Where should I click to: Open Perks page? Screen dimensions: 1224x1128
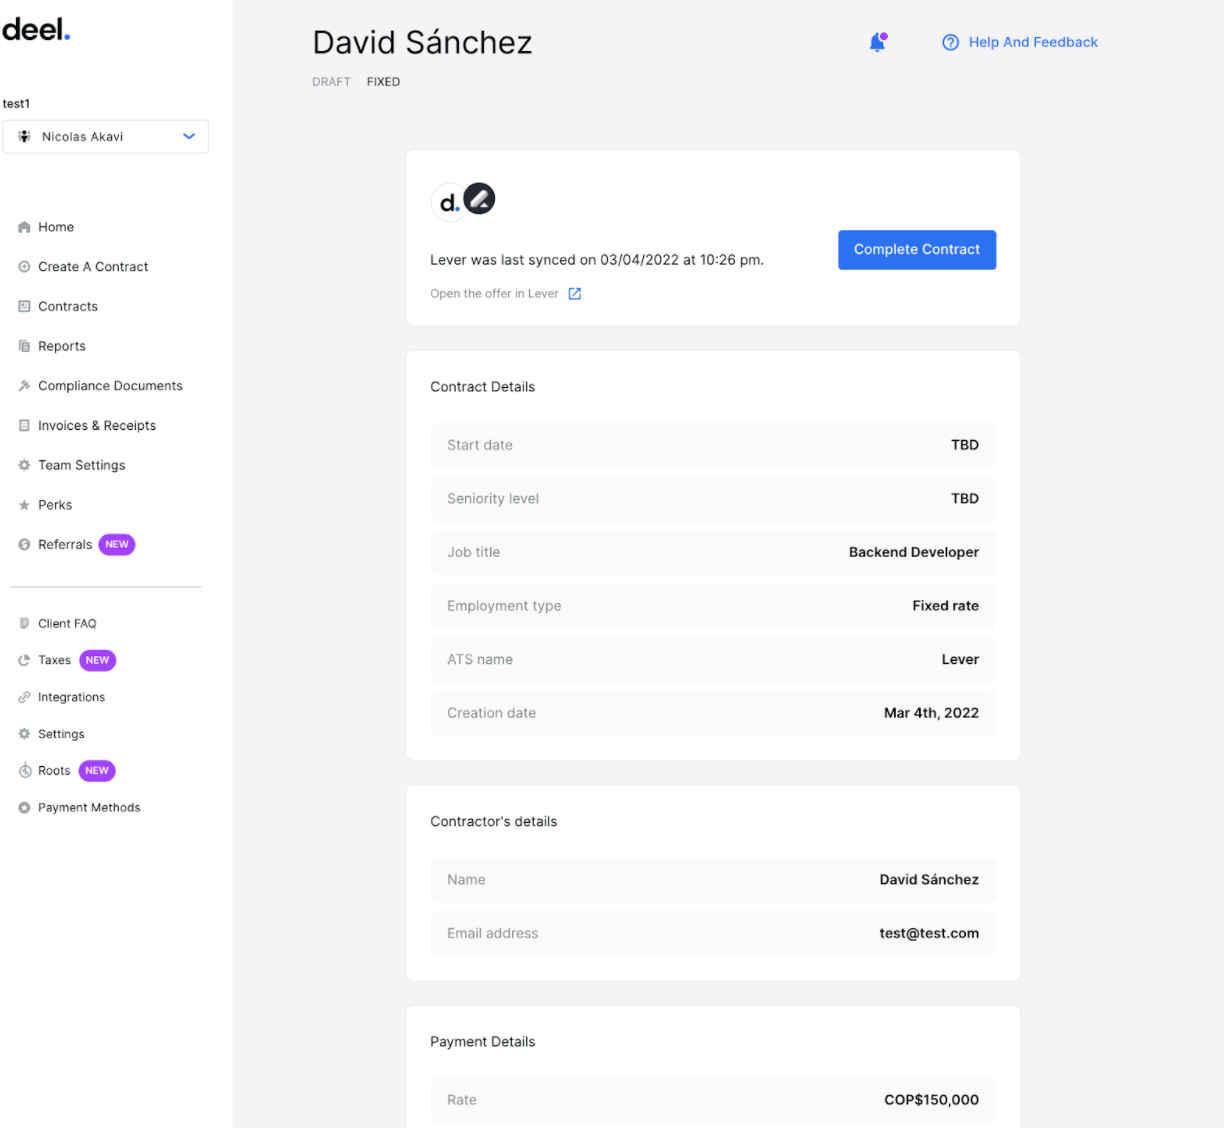coord(55,505)
